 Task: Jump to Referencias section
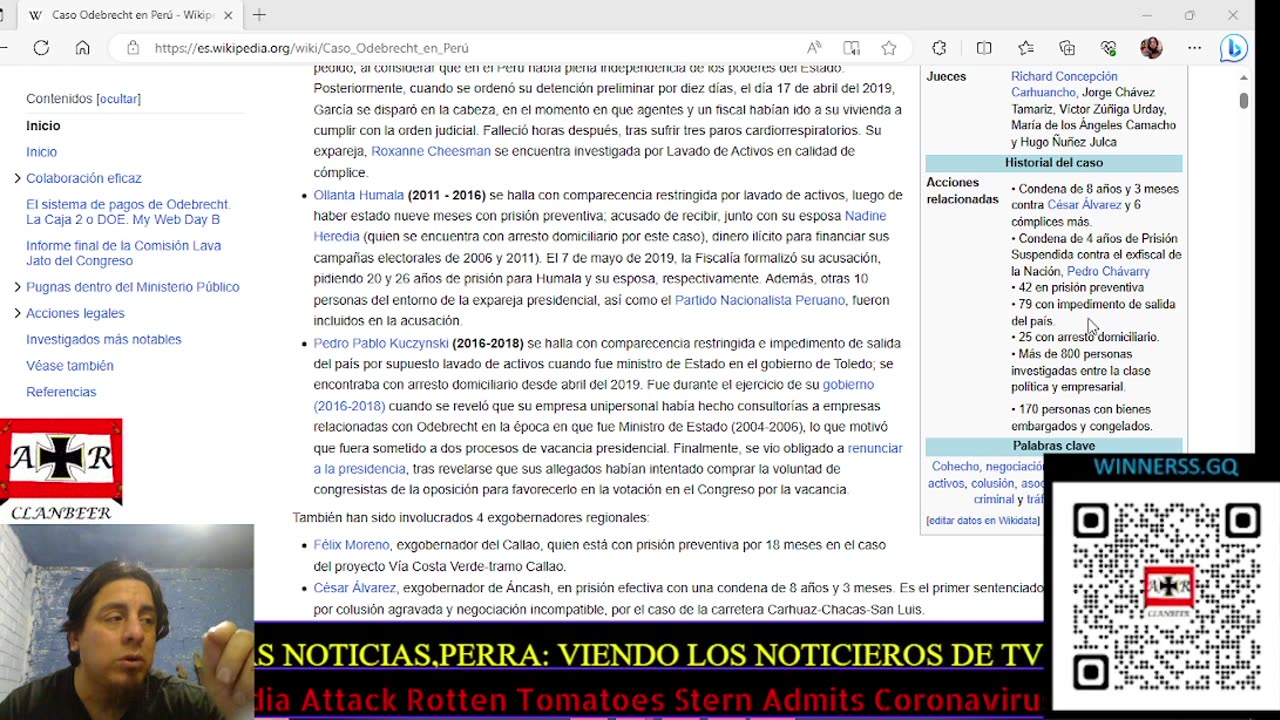[x=61, y=392]
